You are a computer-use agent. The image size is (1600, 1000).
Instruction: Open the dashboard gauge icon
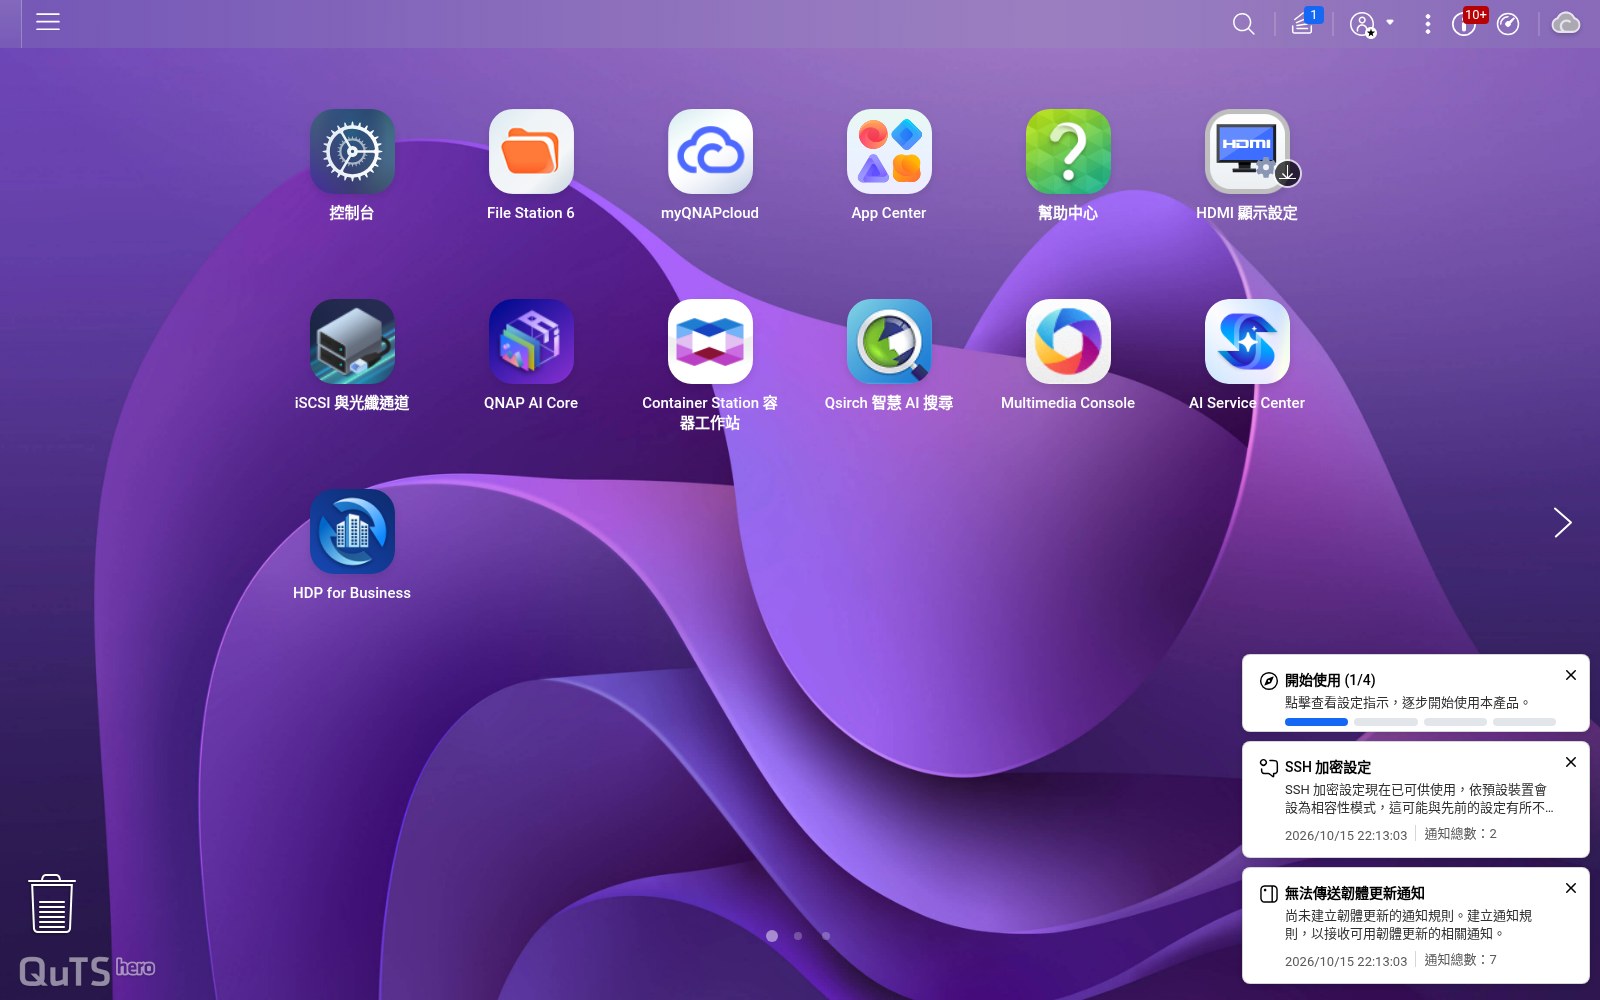tap(1508, 24)
